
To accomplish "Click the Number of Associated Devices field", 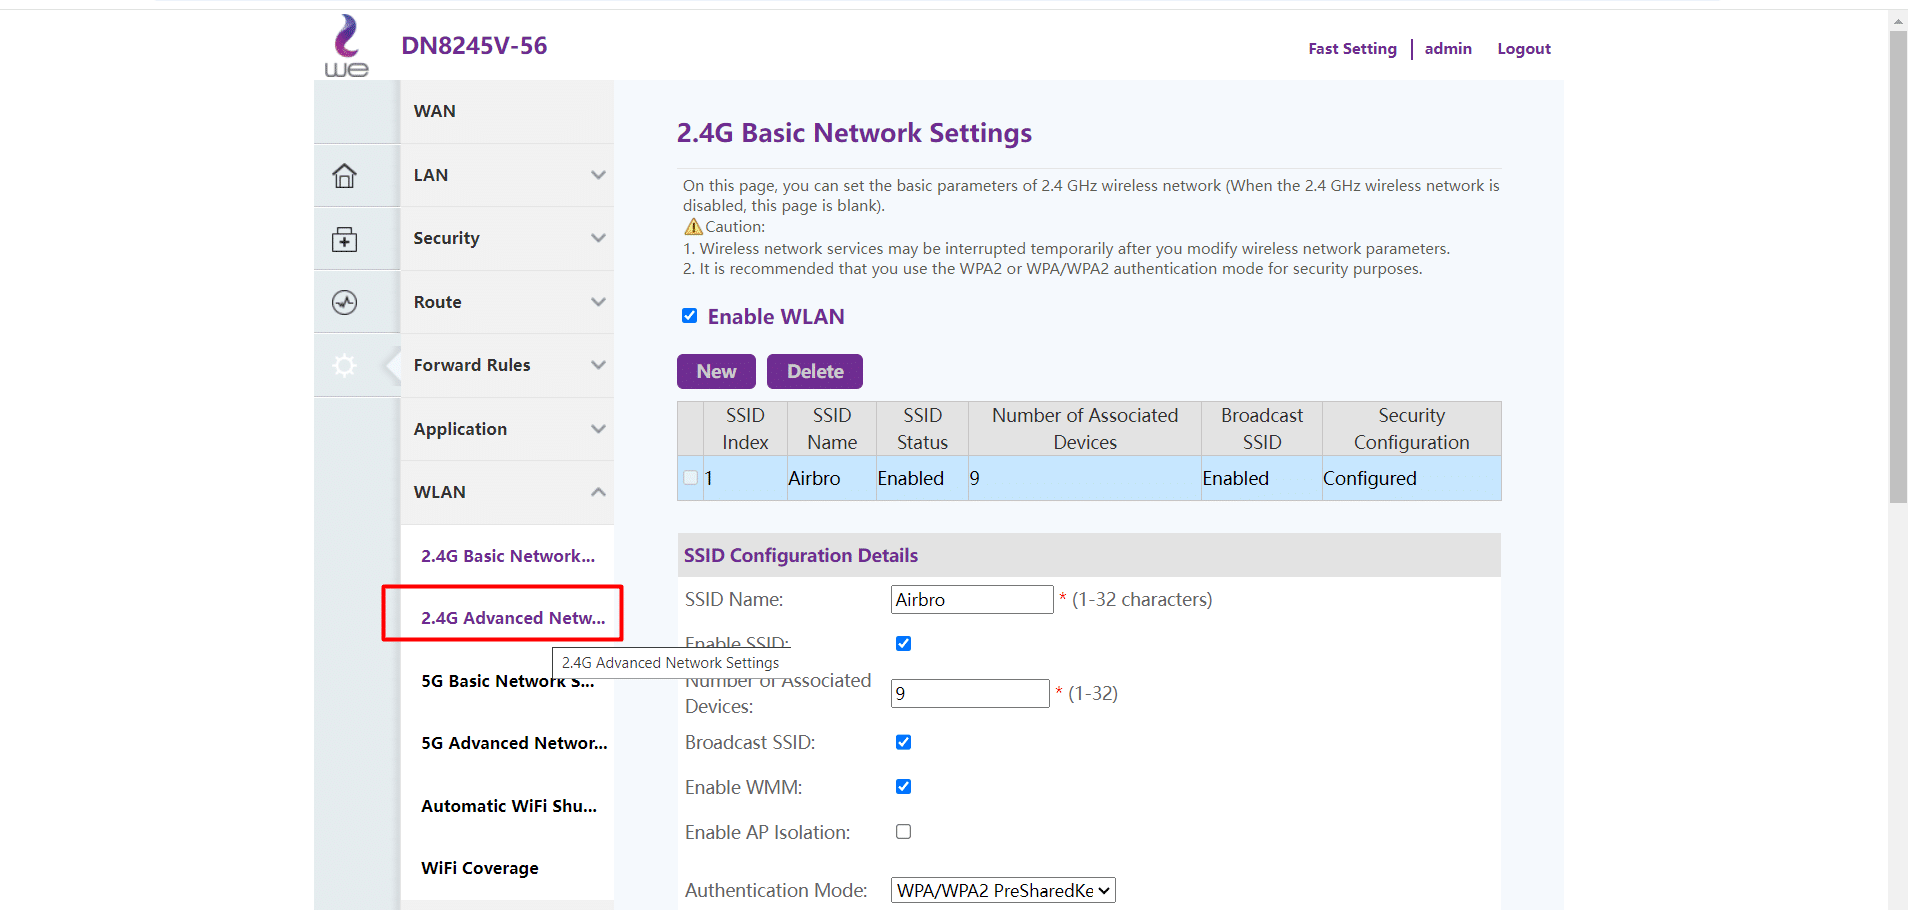I will 970,693.
